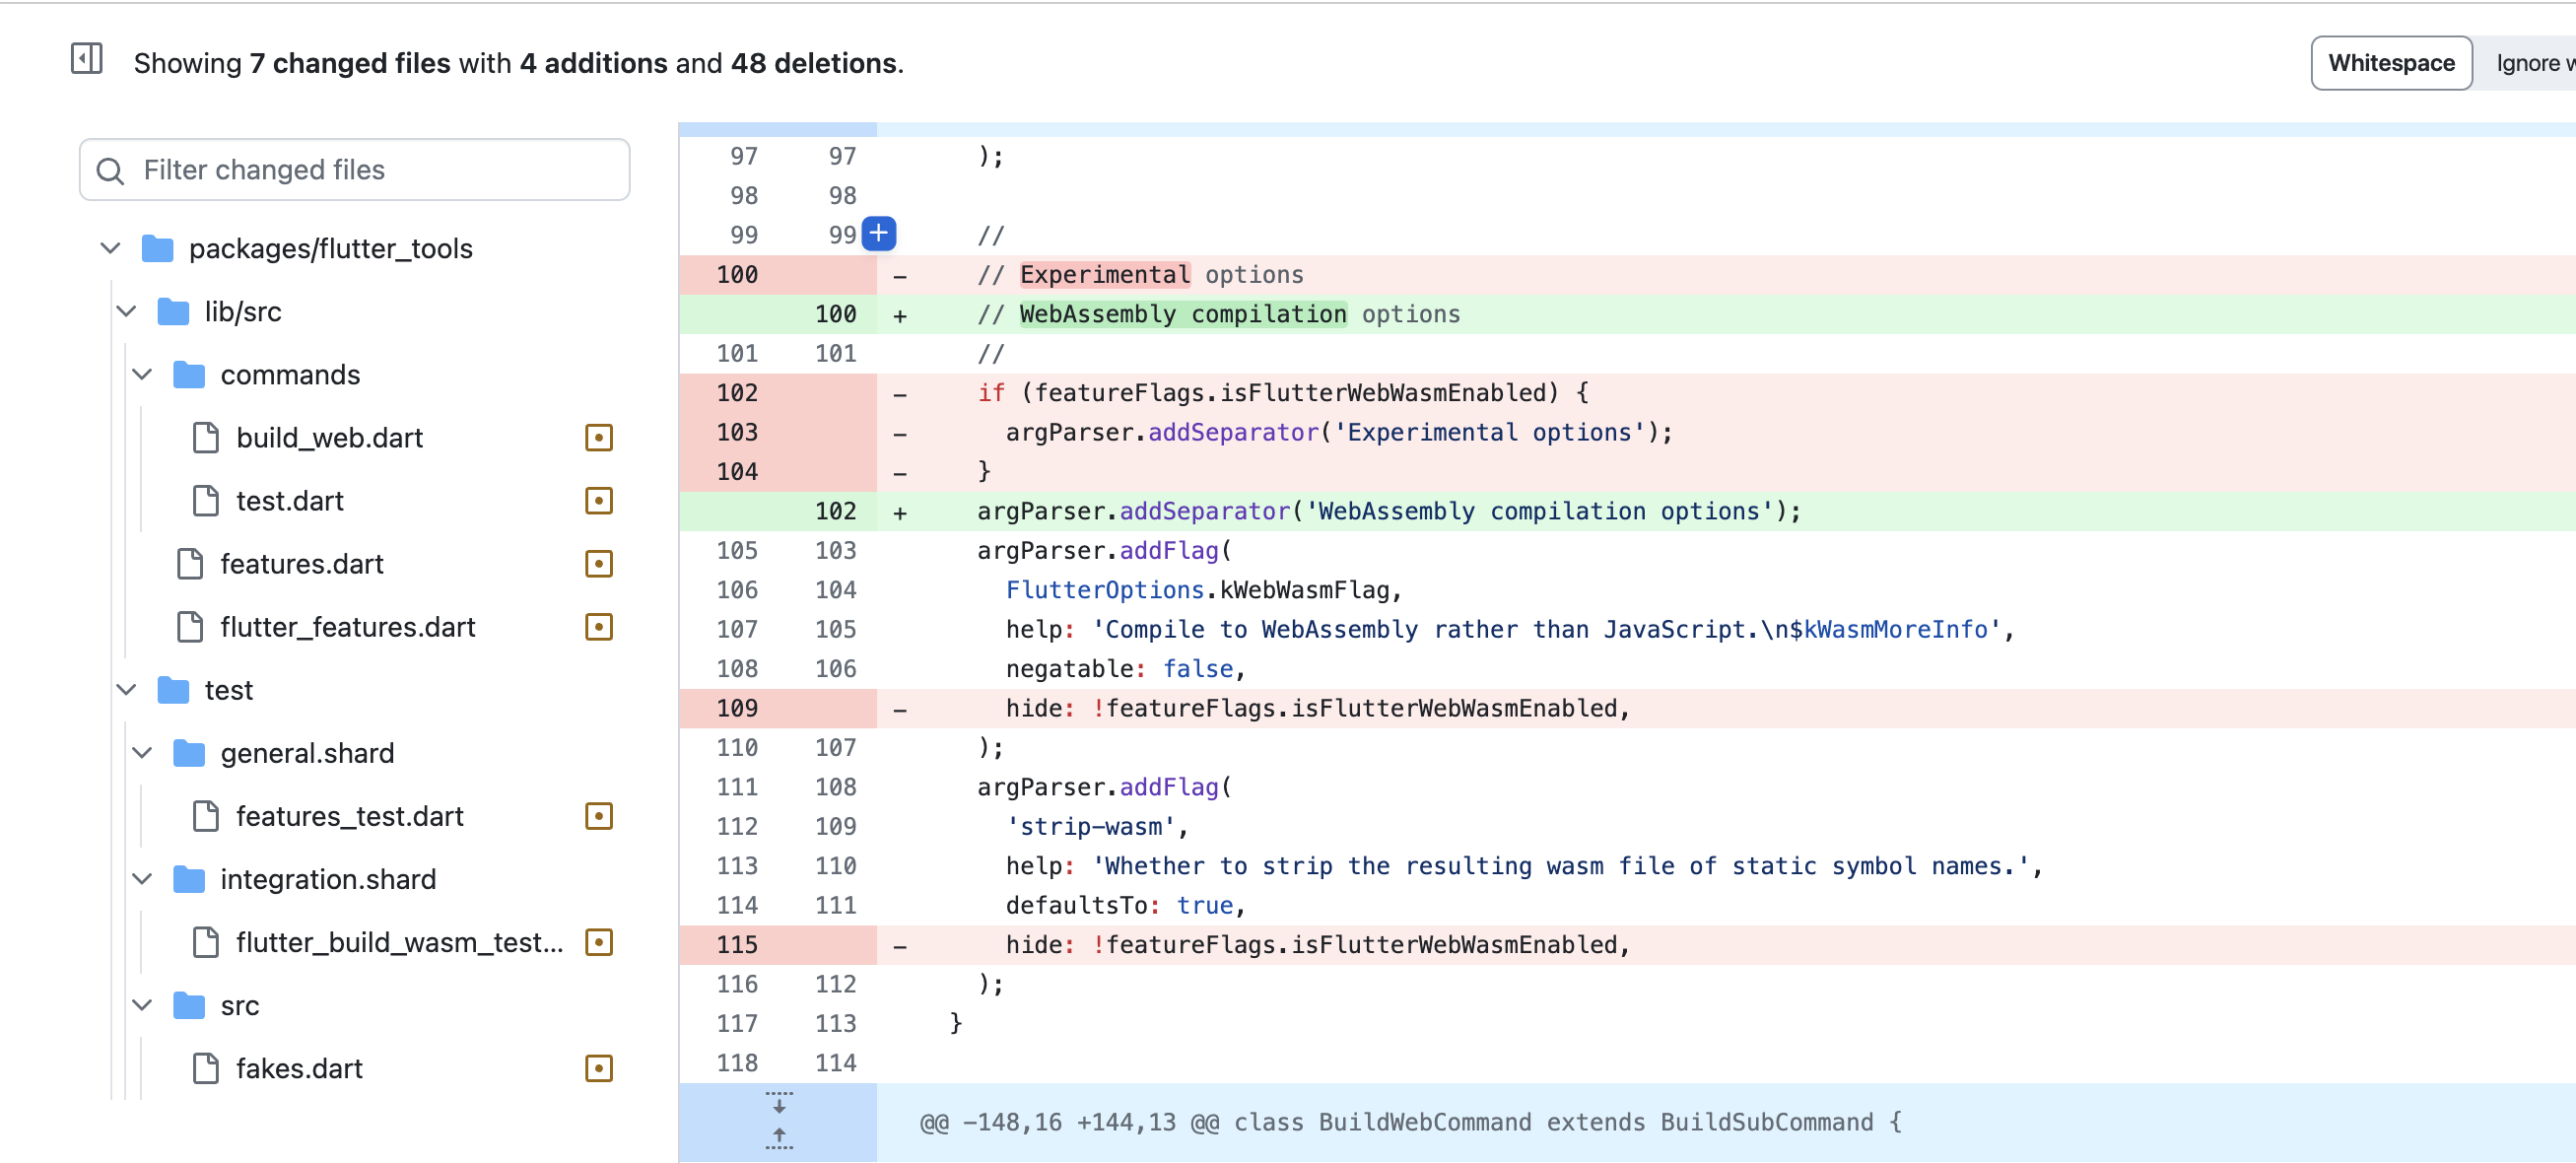
Task: Click the modified status icon for build_web.dart
Action: 598,438
